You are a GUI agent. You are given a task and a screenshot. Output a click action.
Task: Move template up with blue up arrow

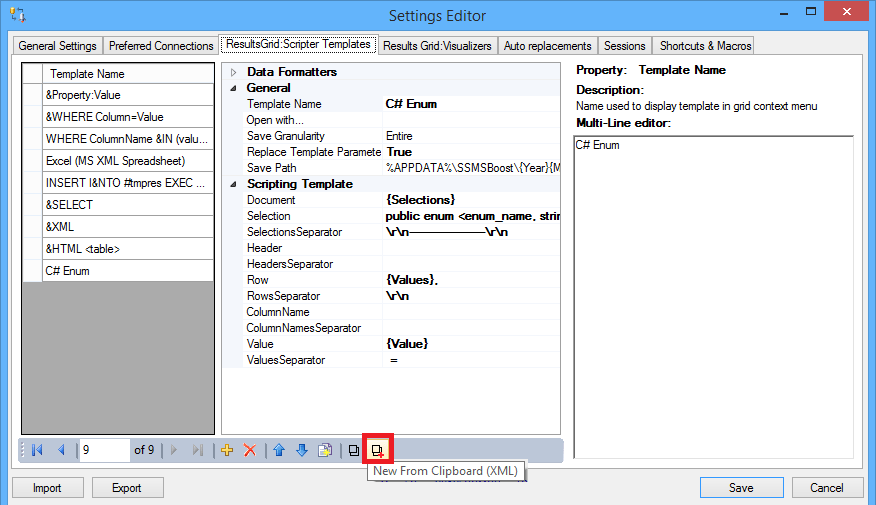(x=279, y=450)
